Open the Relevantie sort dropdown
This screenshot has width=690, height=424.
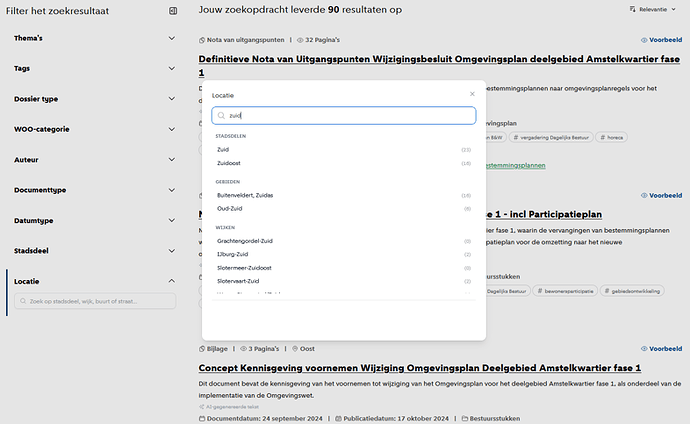pos(653,9)
